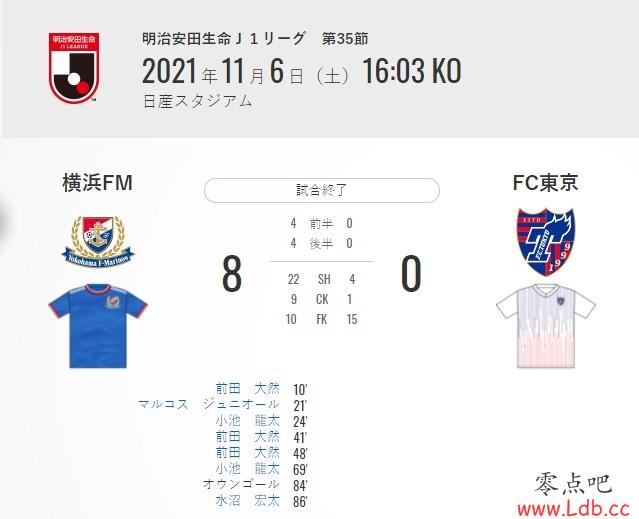The image size is (639, 519).
Task: Click the 明治安田生命J1リーグ 第35節 title
Action: 255,39
